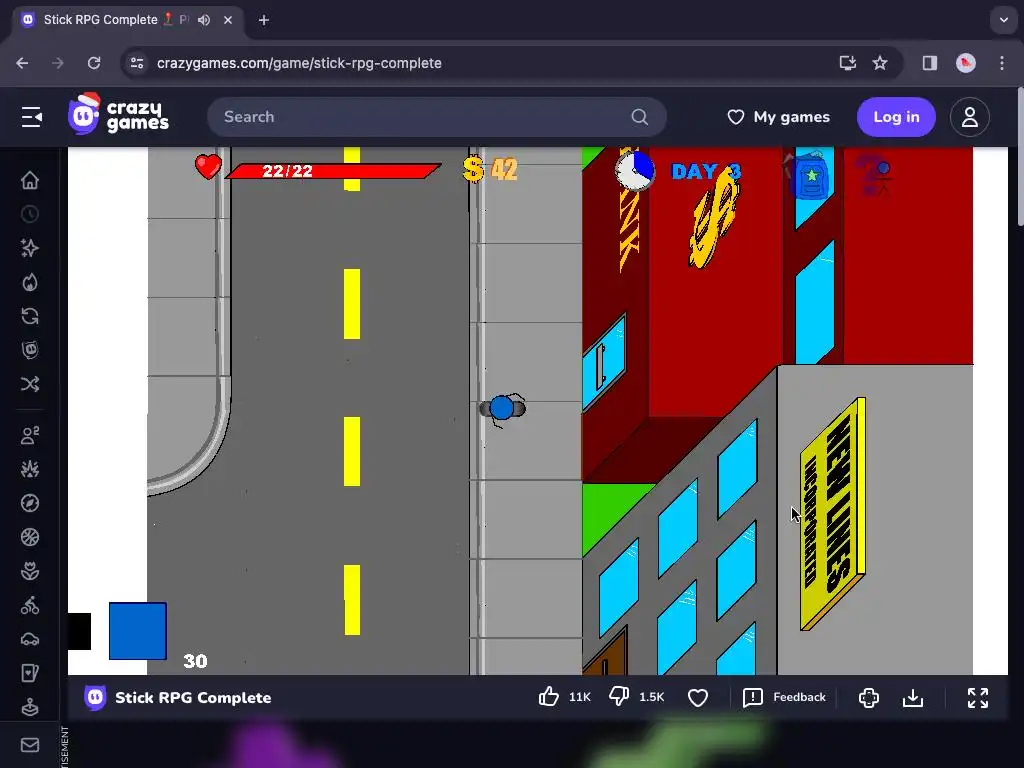Open the two-player games icon
The image size is (1024, 768).
pyautogui.click(x=30, y=435)
